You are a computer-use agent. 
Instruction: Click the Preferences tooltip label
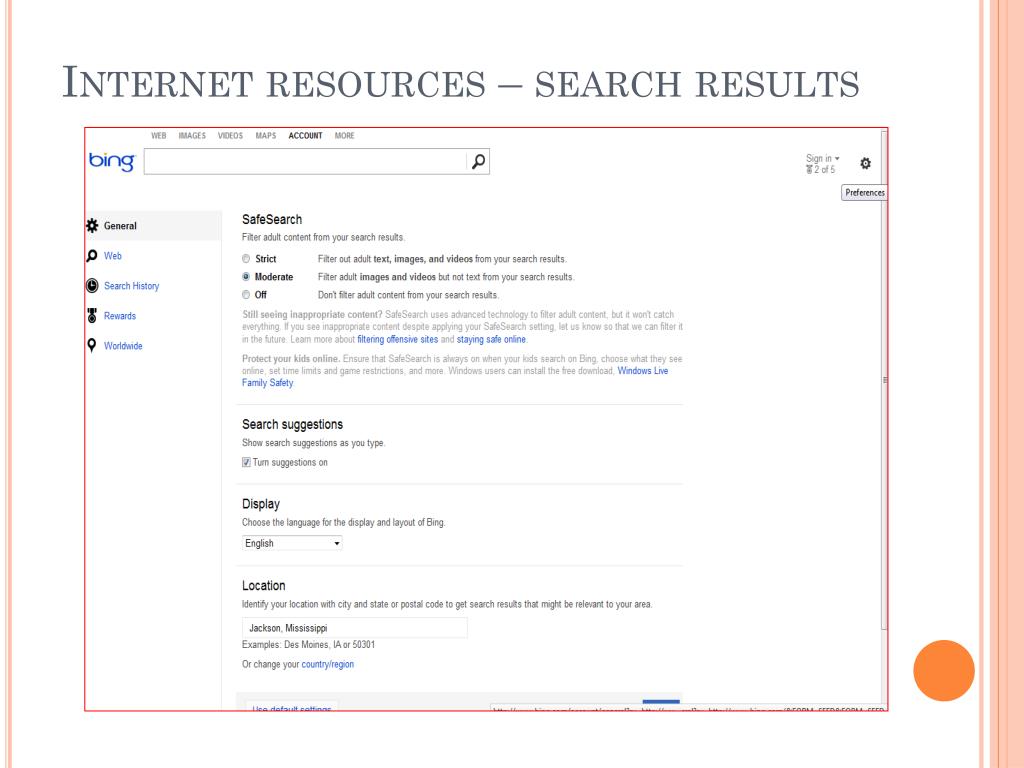[865, 193]
